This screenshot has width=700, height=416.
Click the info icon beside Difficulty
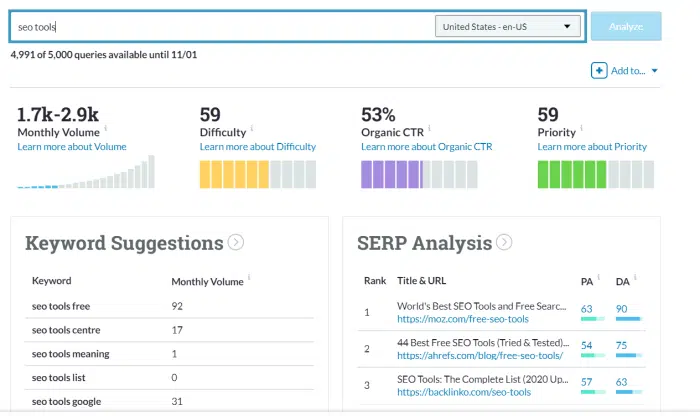252,128
